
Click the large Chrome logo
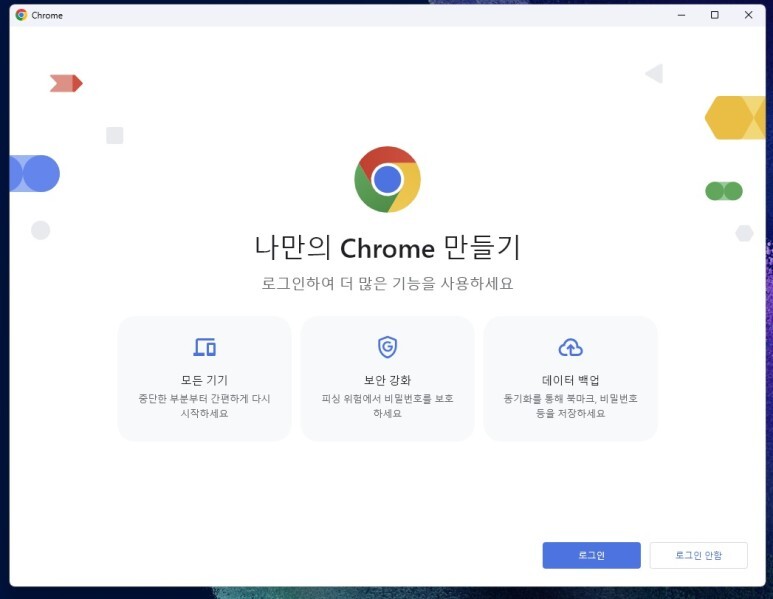point(387,179)
